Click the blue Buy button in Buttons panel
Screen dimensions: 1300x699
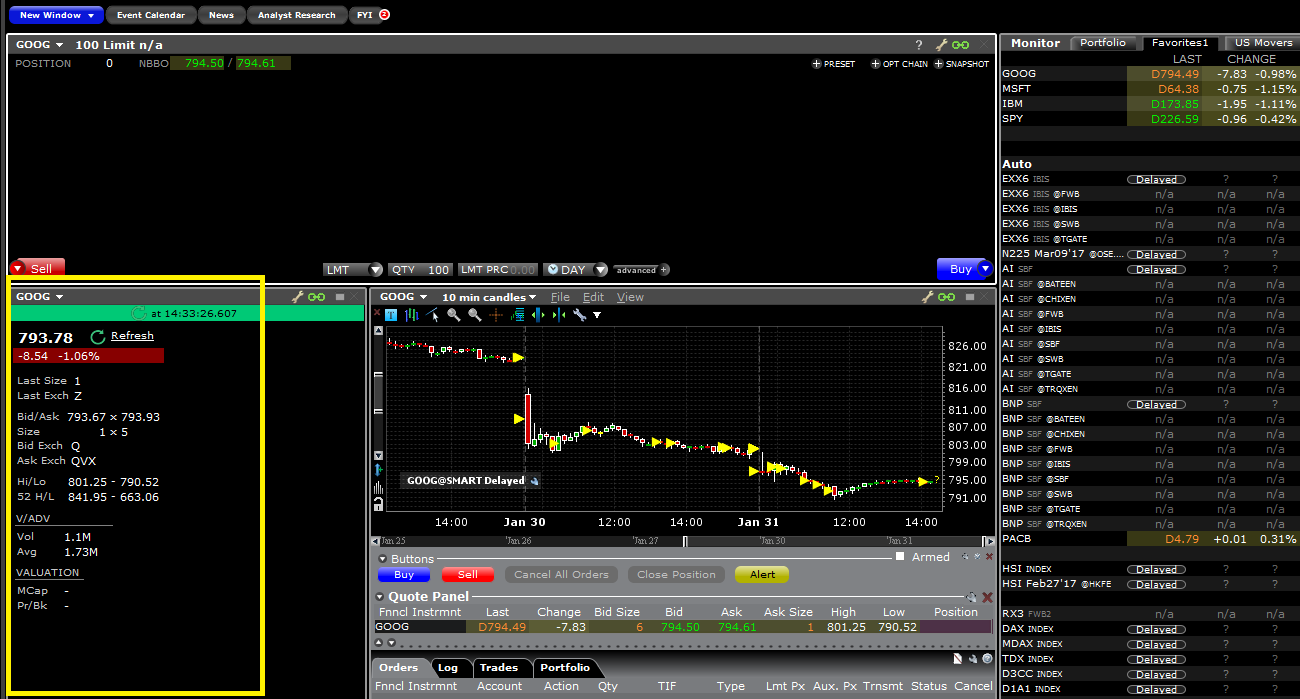click(404, 575)
